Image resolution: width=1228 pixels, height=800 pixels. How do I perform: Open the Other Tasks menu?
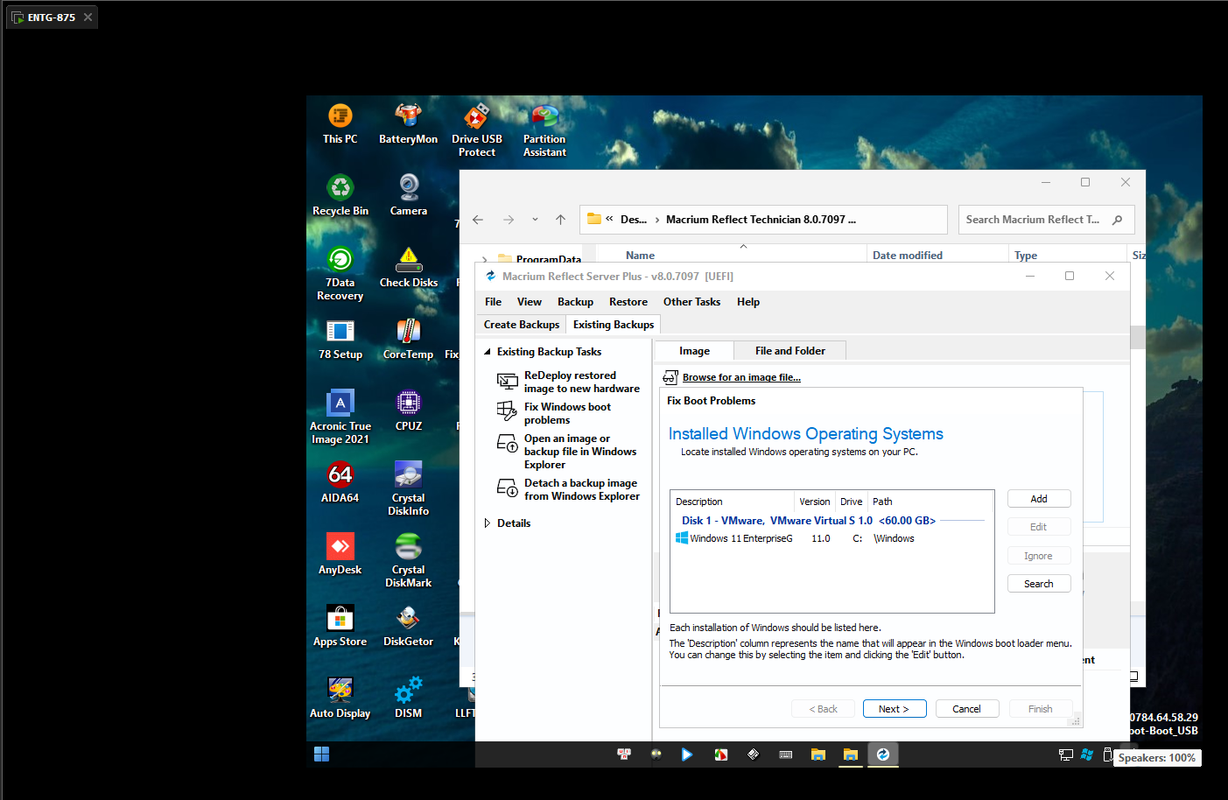(692, 302)
